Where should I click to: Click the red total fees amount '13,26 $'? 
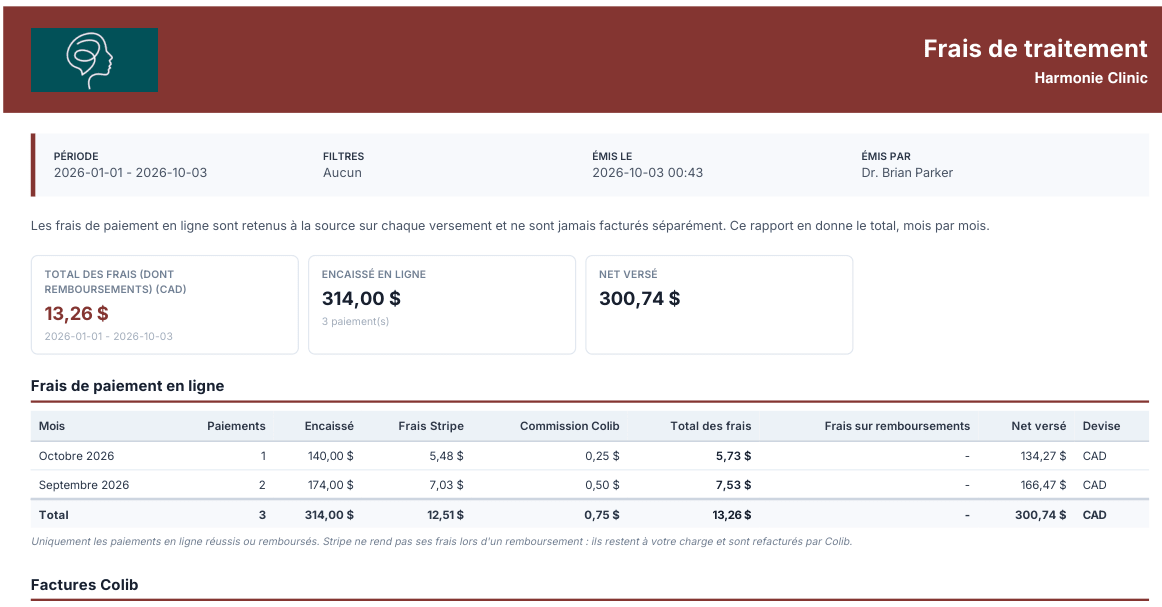[x=76, y=314]
